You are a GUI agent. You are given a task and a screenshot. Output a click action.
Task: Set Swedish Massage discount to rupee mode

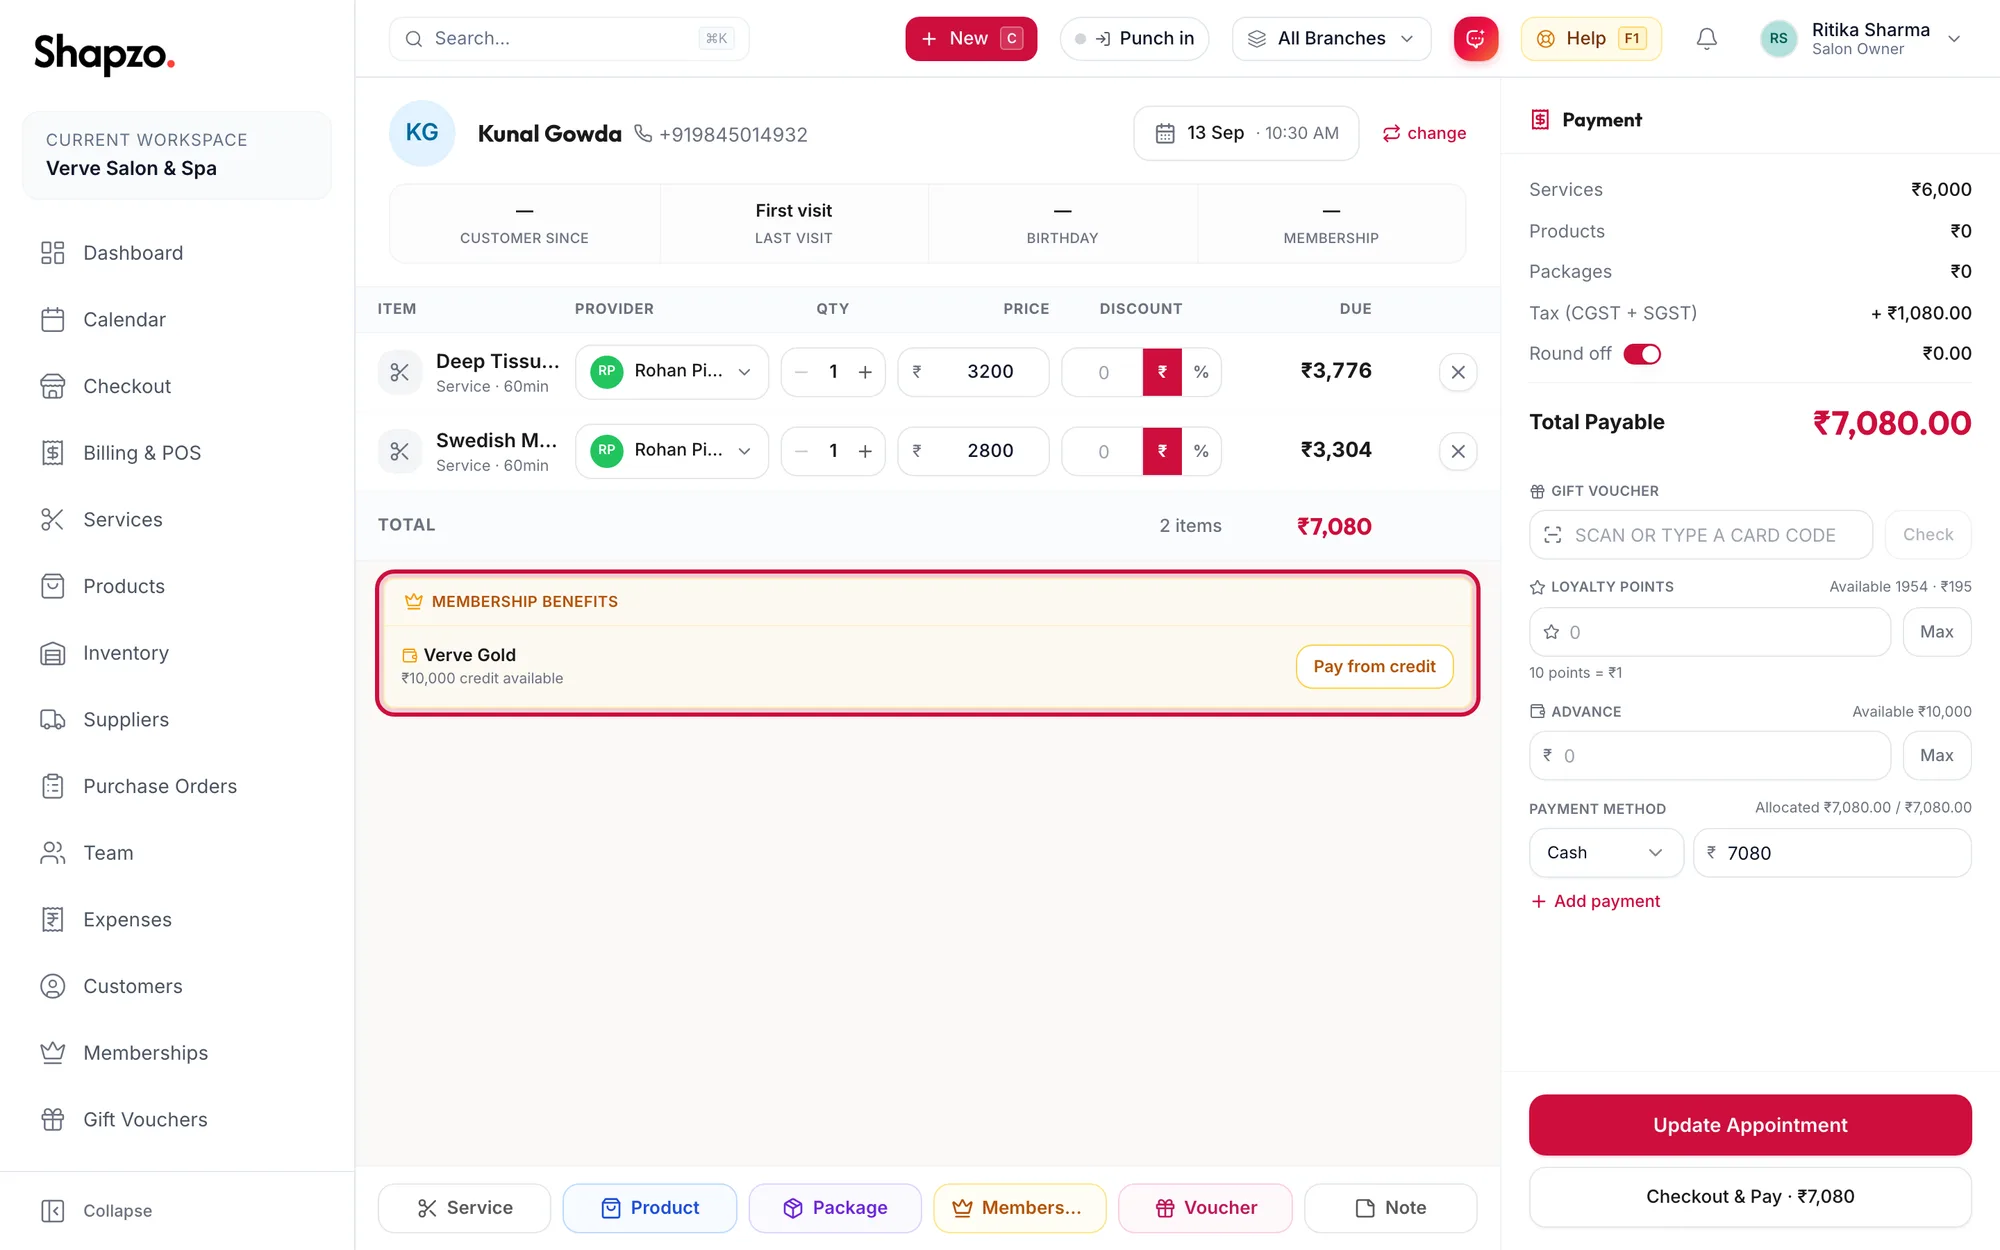click(1162, 451)
